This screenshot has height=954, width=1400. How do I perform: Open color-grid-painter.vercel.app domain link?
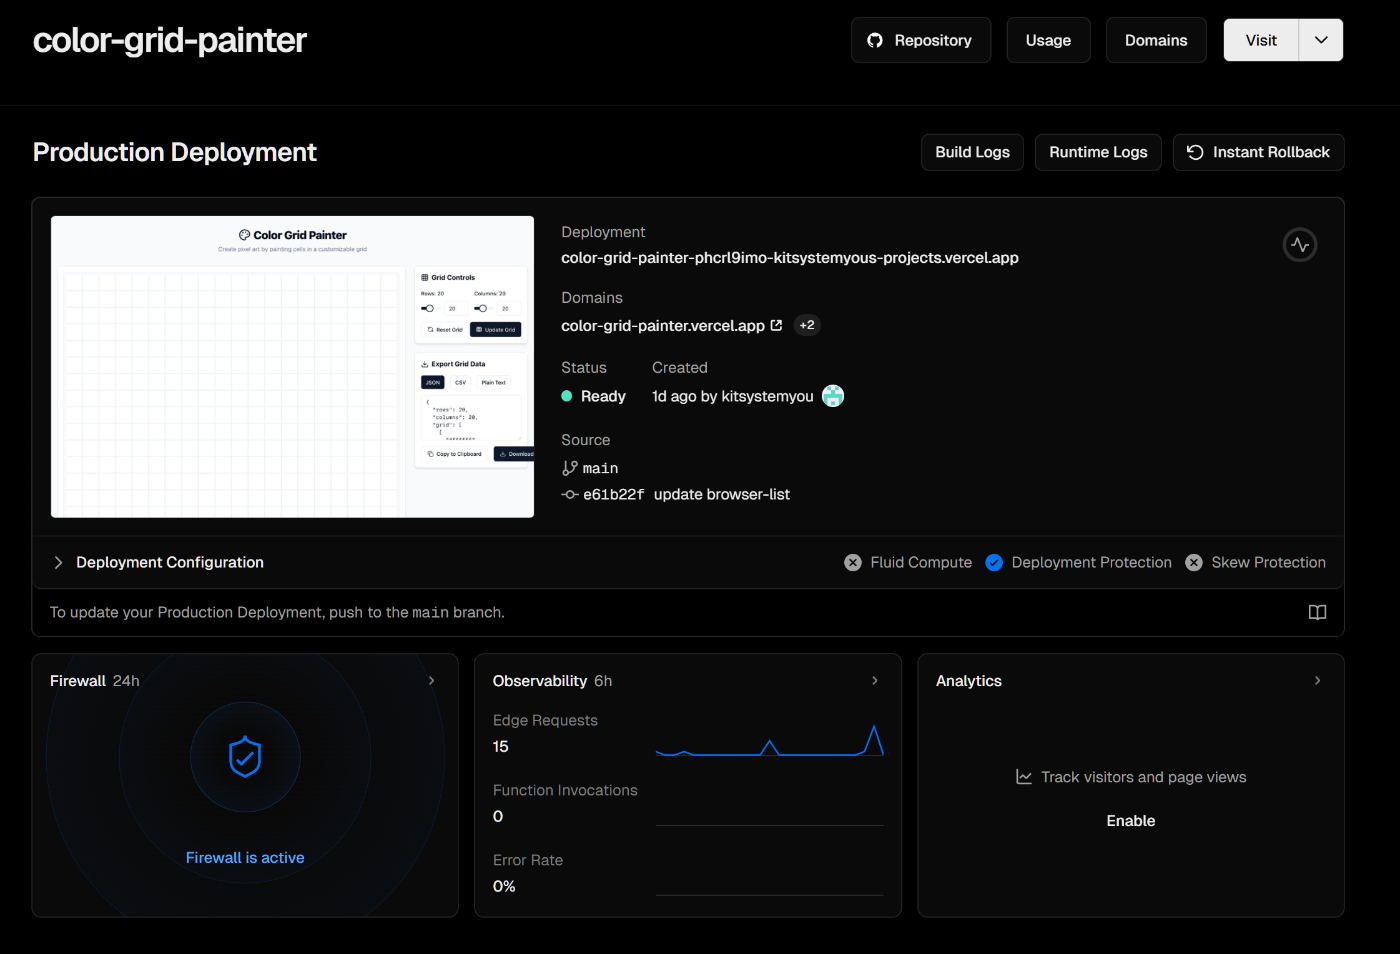tap(663, 326)
